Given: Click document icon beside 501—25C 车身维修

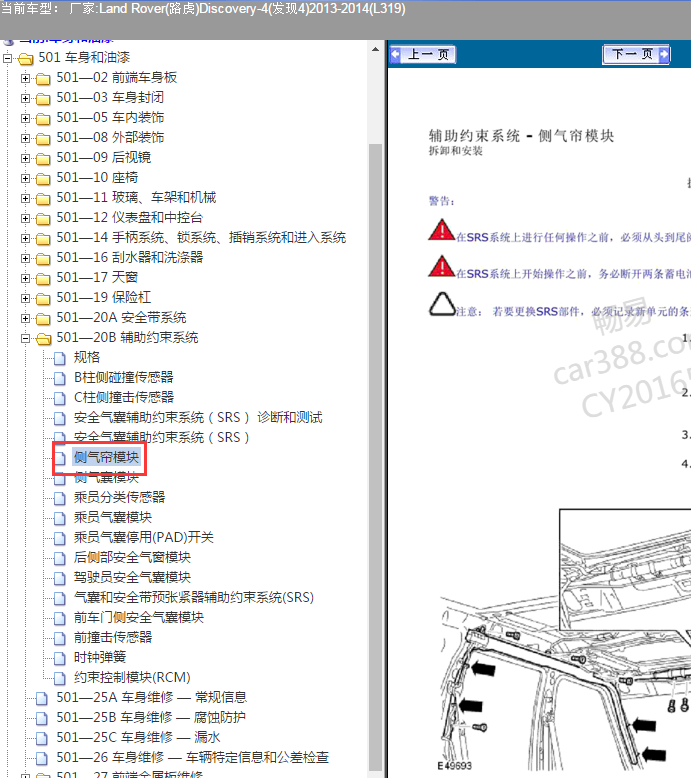Looking at the screenshot, I should (42, 738).
